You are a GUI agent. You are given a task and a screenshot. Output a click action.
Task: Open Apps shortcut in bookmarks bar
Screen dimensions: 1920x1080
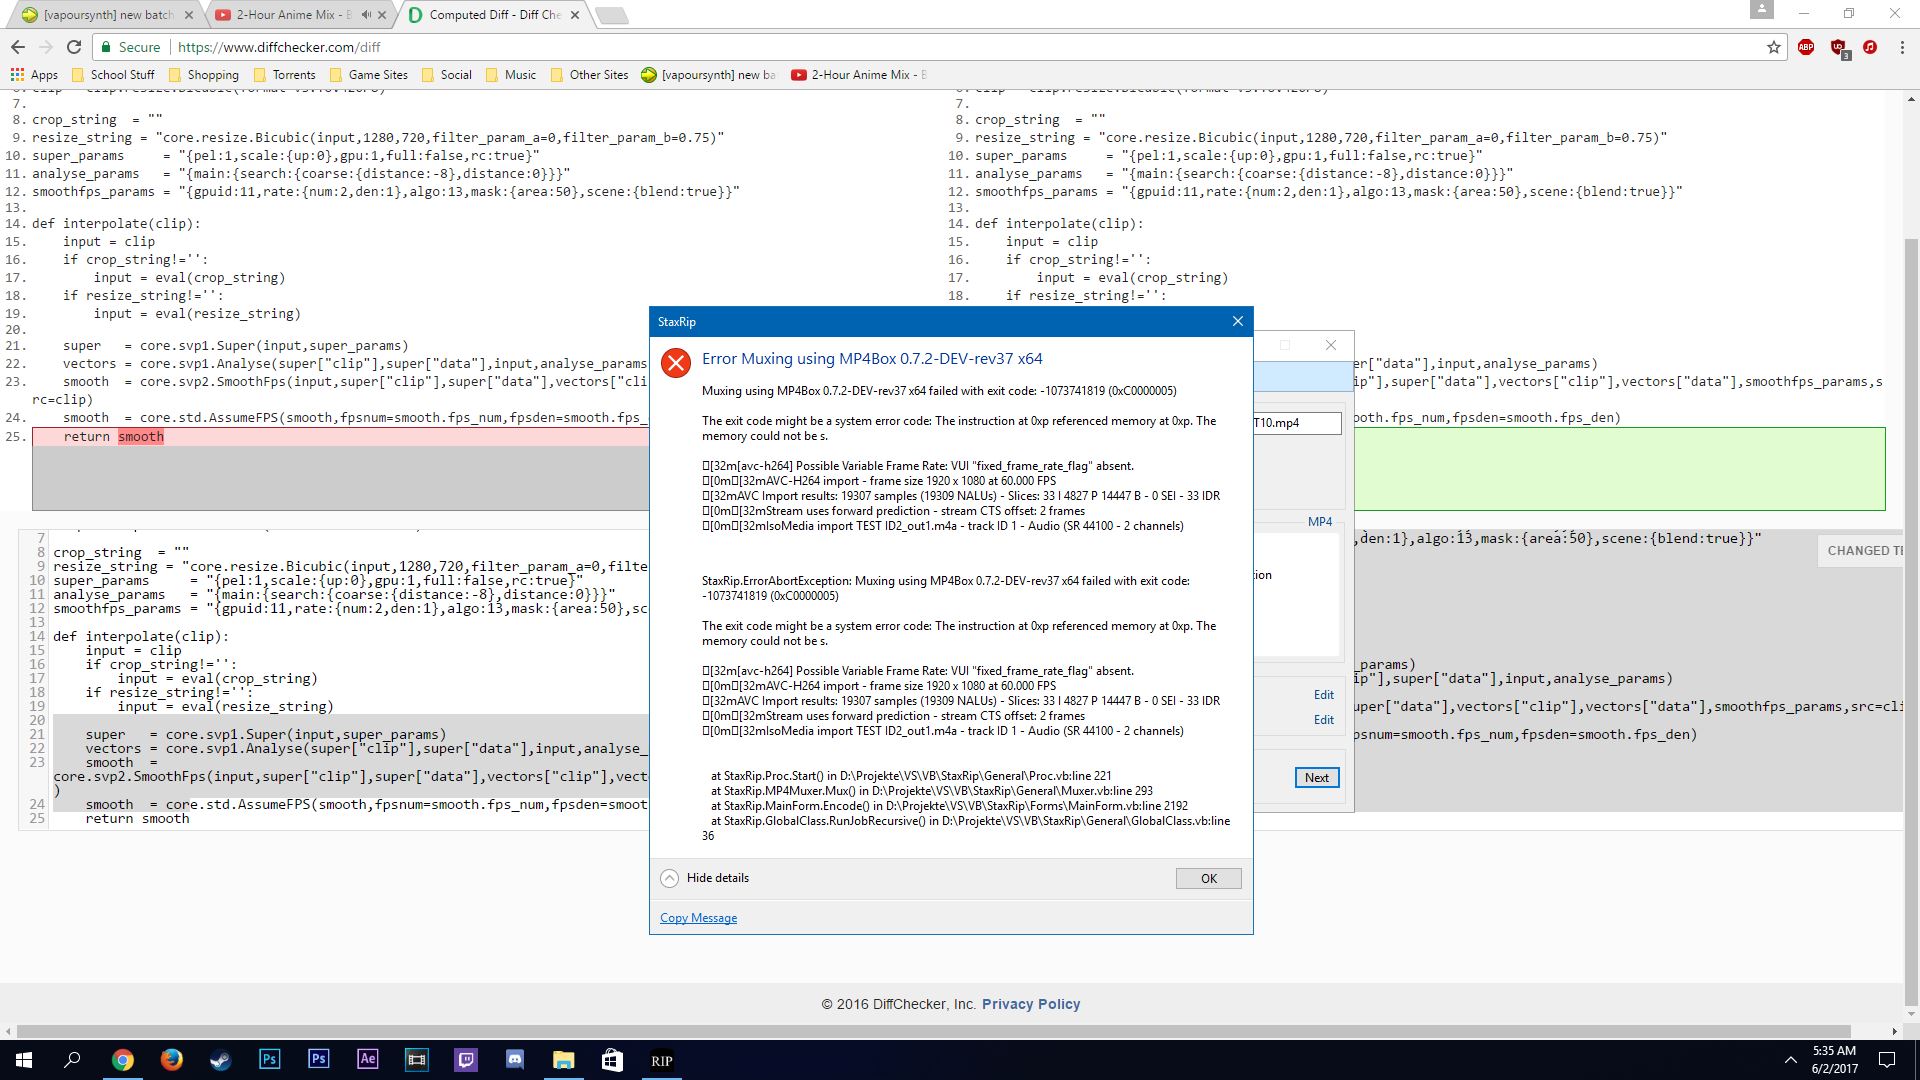34,75
